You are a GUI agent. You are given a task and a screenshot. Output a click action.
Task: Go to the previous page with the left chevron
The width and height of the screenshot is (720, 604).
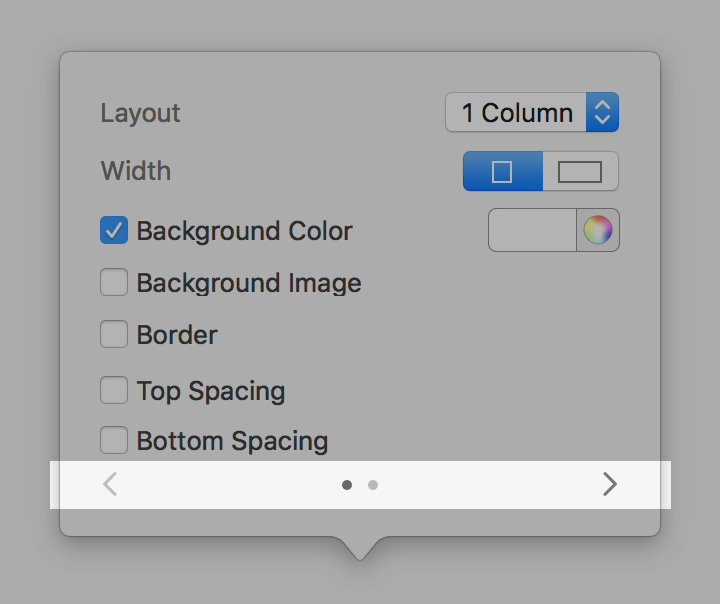click(110, 485)
